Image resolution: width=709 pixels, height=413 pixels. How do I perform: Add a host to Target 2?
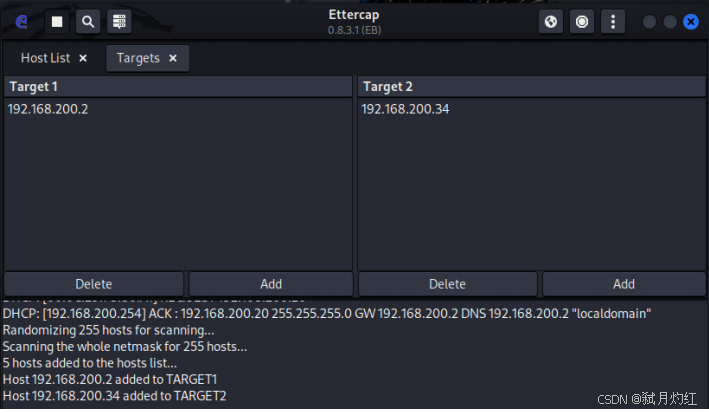point(624,284)
